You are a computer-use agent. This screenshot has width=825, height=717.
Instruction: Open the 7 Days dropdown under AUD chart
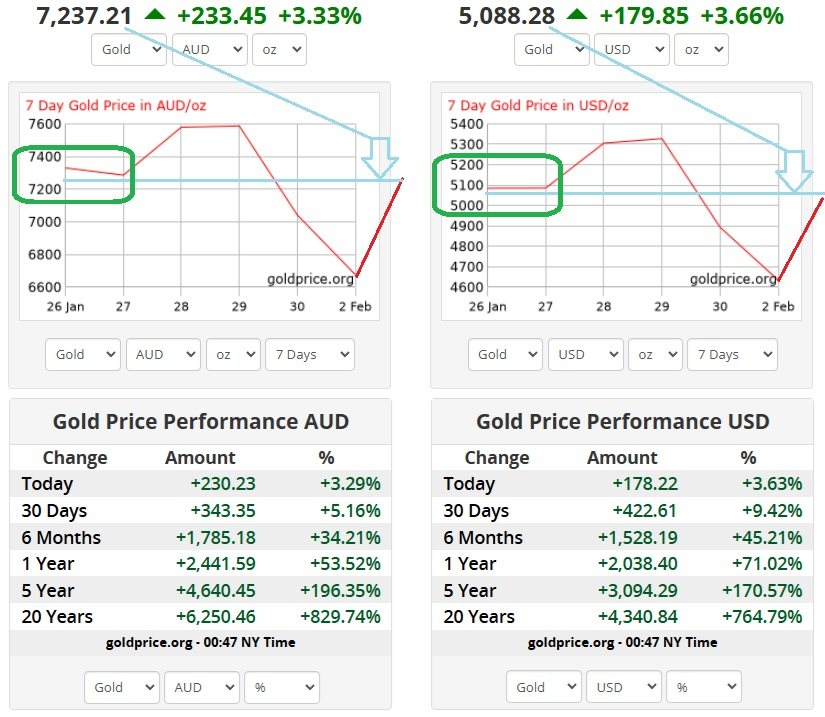[309, 354]
